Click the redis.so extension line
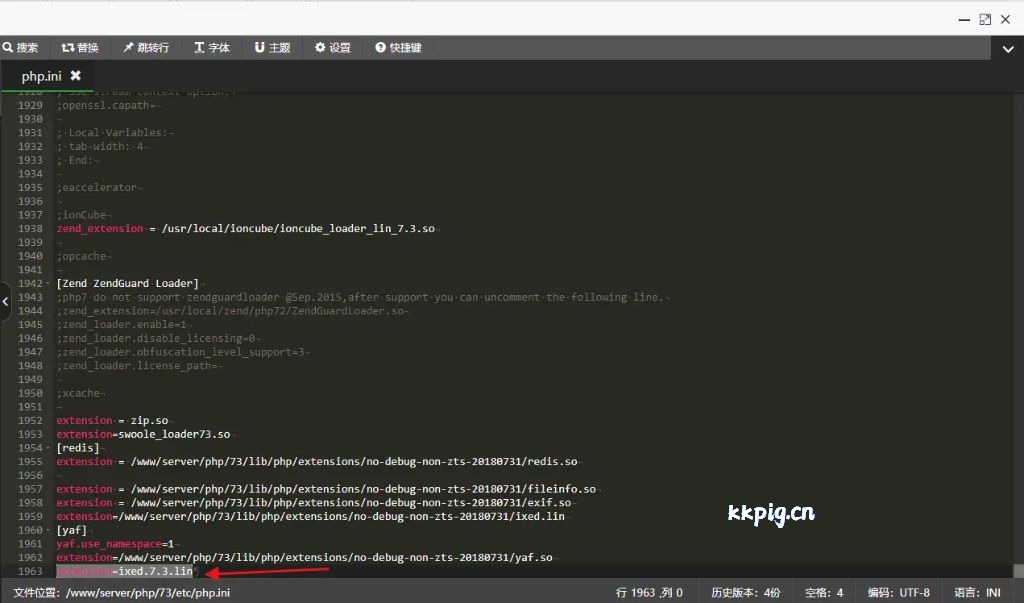Image resolution: width=1024 pixels, height=603 pixels. pos(317,462)
